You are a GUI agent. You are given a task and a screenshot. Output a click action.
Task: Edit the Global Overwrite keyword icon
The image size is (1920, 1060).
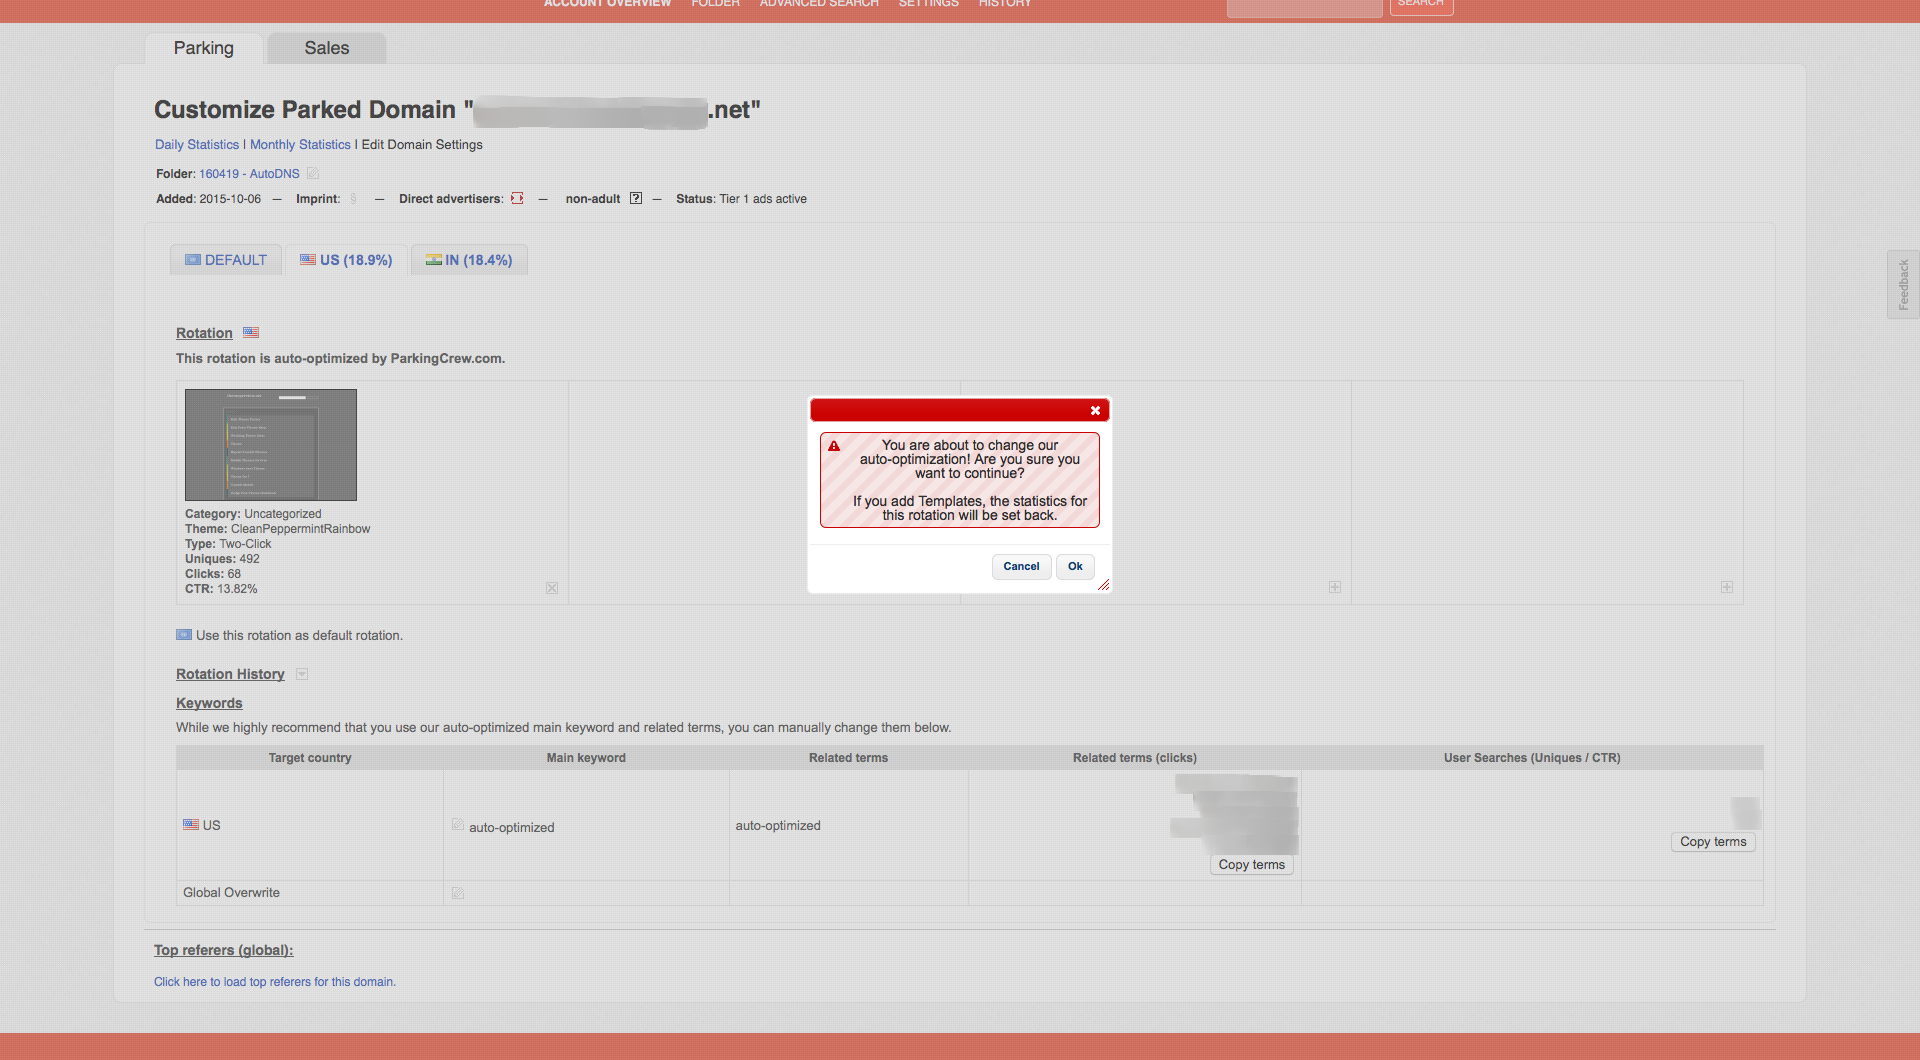pyautogui.click(x=457, y=893)
